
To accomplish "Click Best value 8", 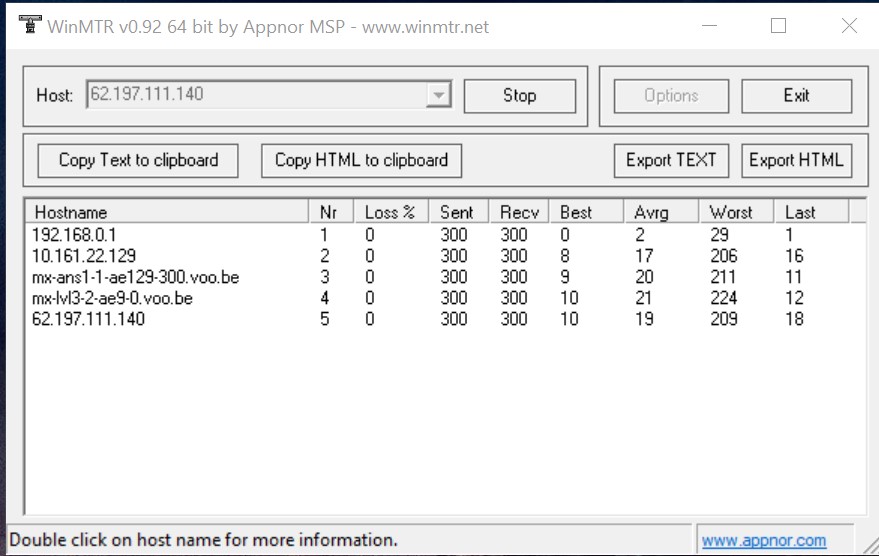I will pos(565,256).
